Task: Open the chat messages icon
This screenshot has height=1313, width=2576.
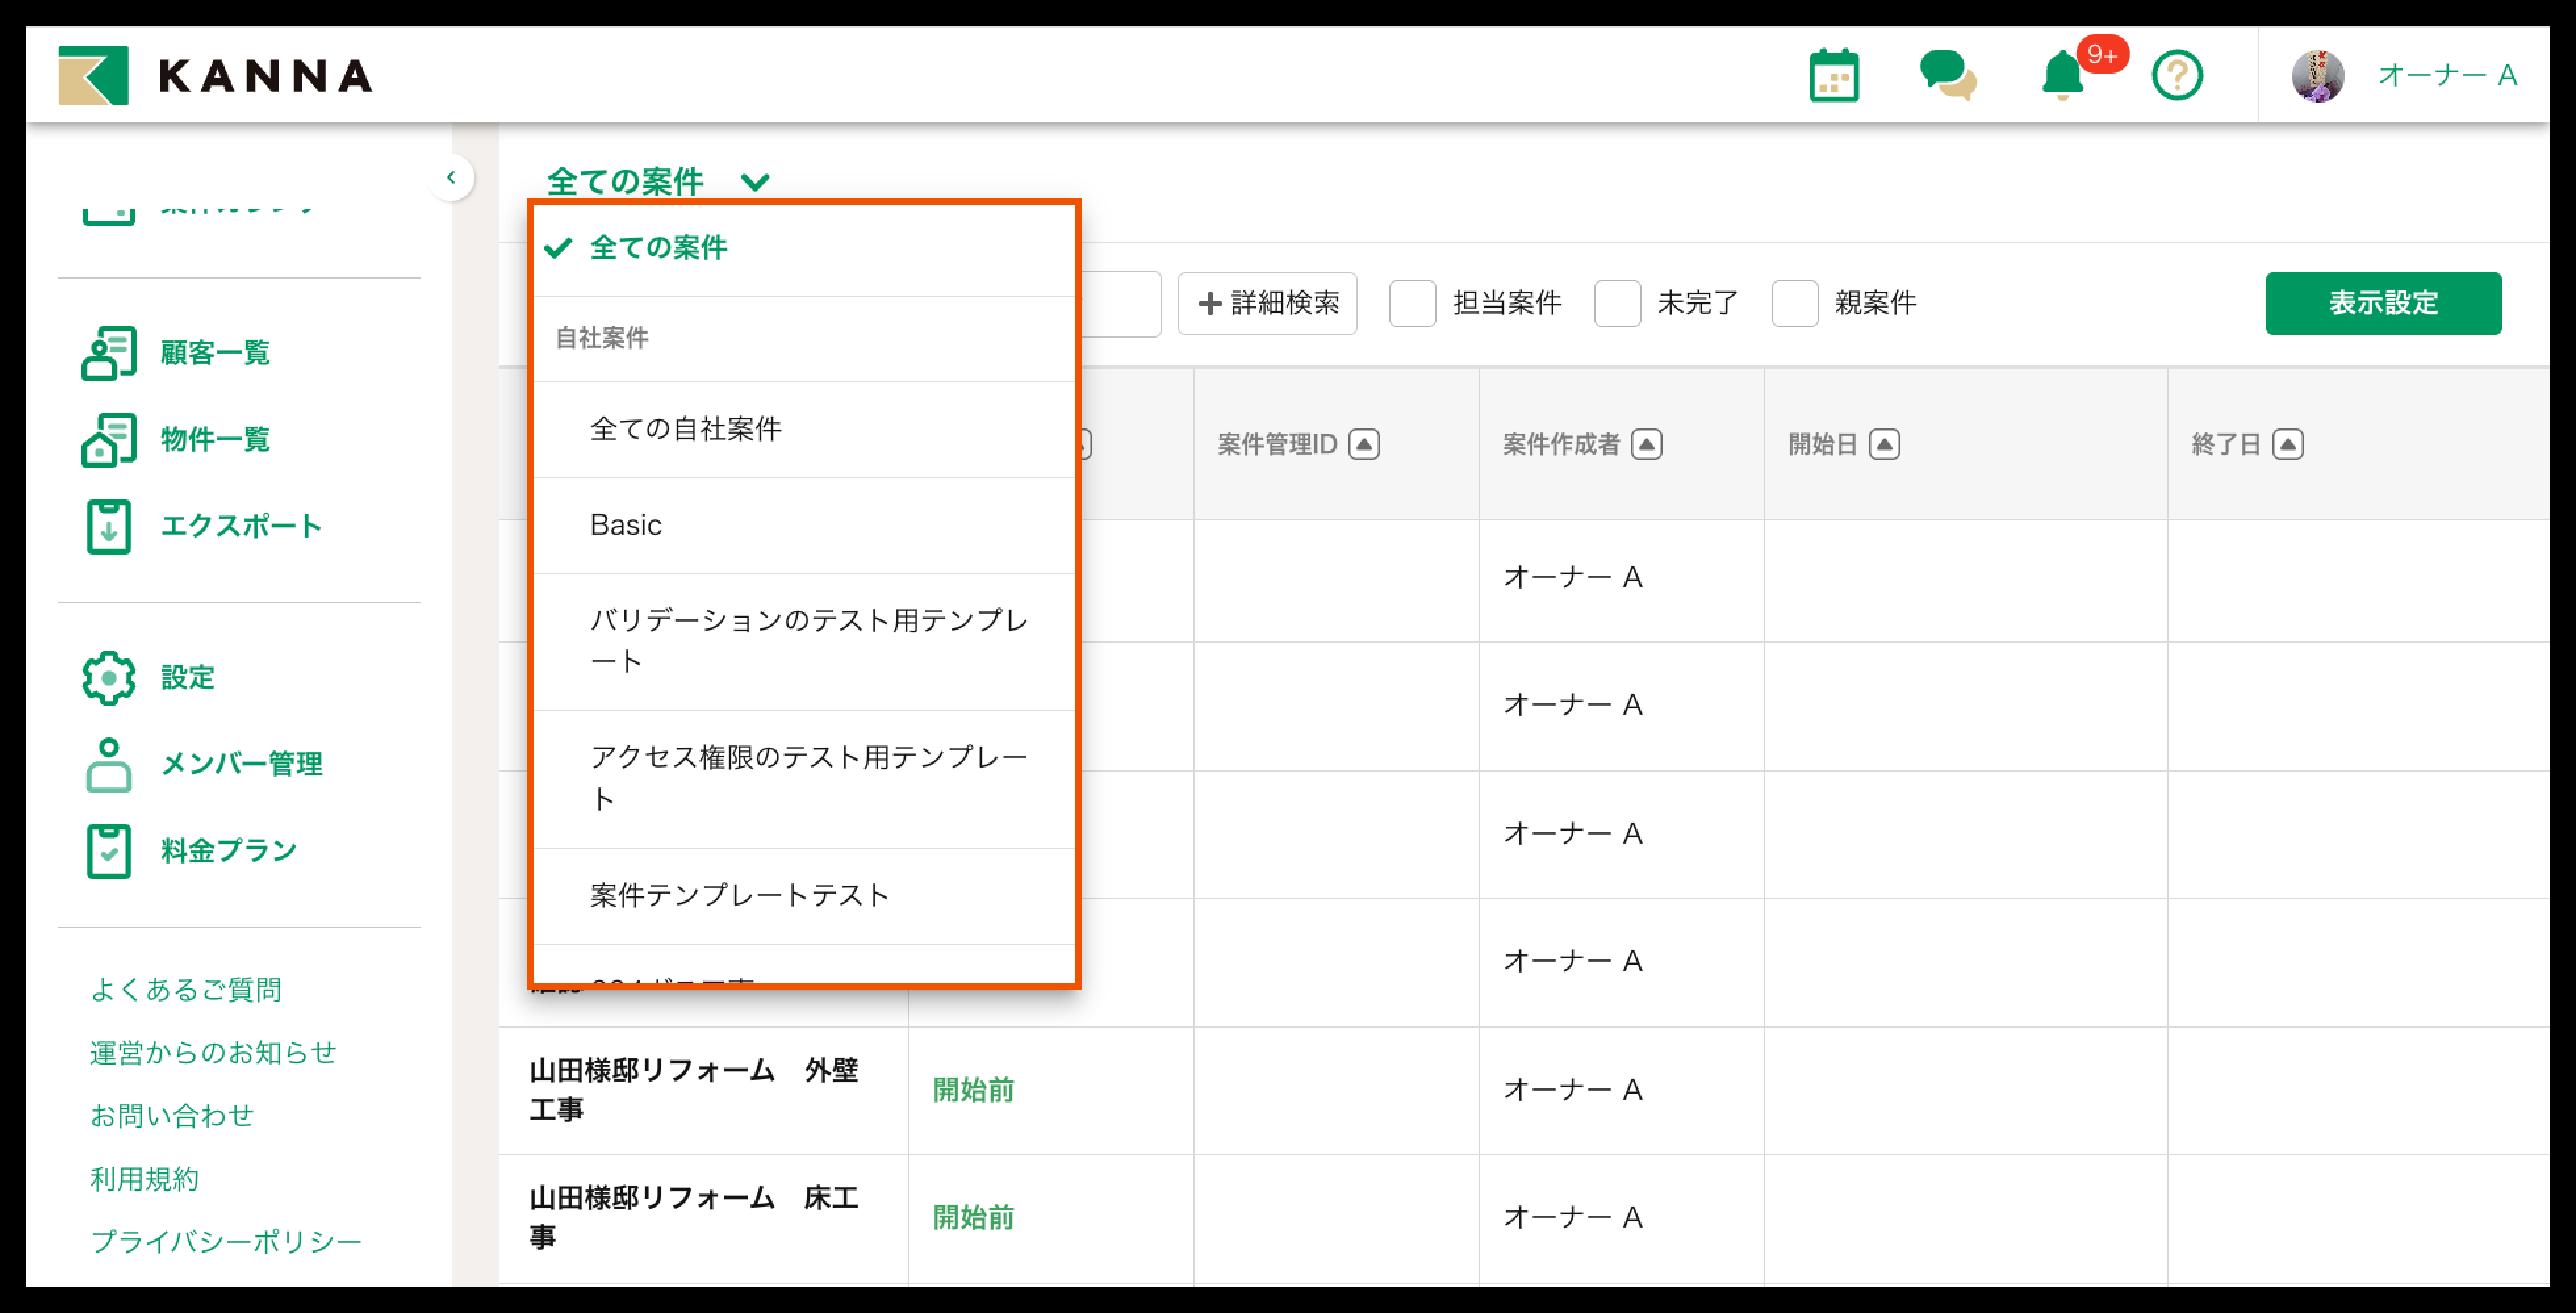Action: [1946, 76]
